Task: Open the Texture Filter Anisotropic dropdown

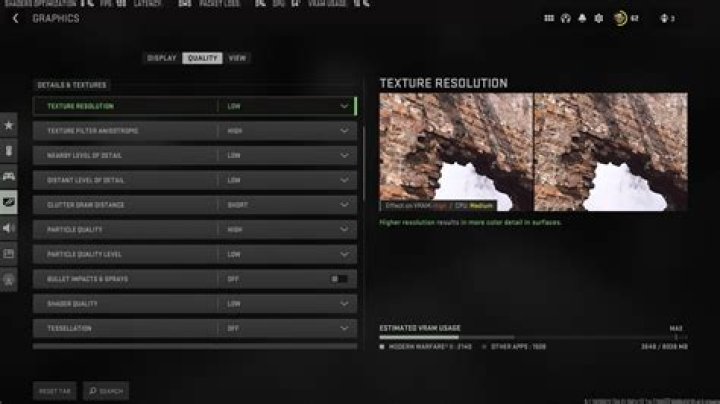Action: click(344, 131)
